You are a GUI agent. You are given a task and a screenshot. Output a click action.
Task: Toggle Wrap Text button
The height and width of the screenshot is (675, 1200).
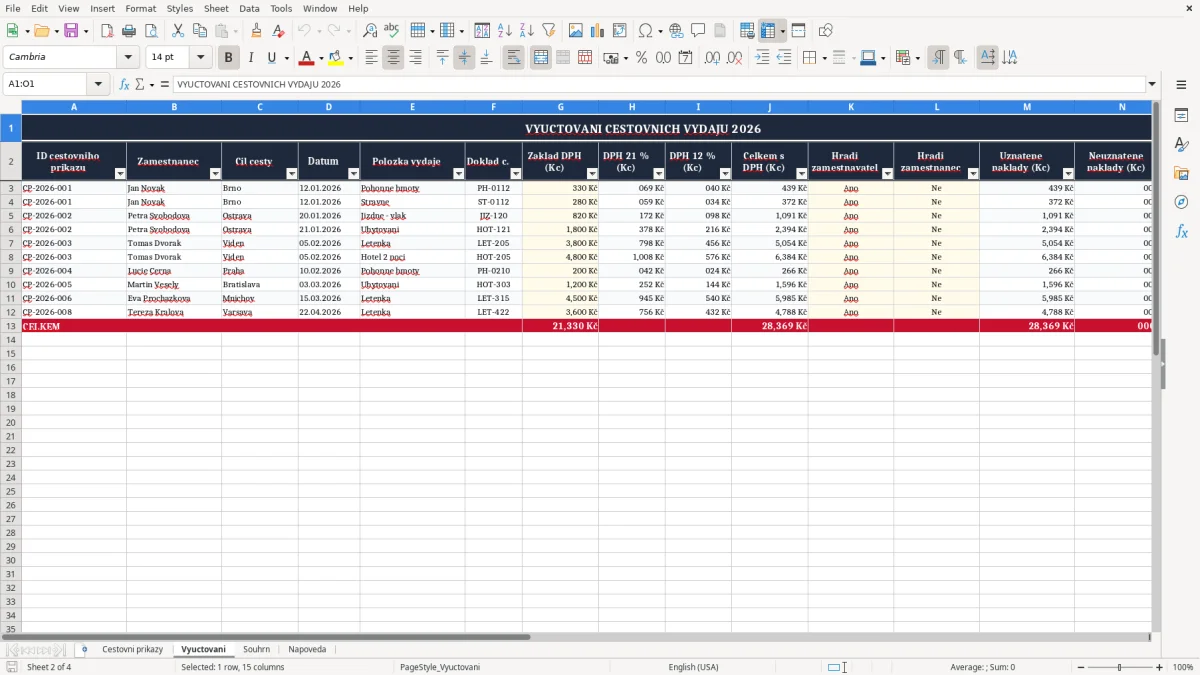point(514,58)
